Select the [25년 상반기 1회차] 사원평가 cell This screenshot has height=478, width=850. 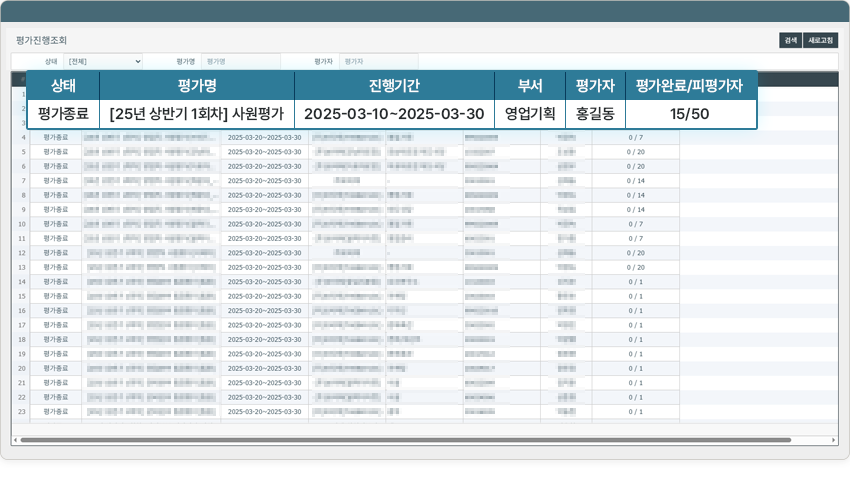(x=197, y=114)
